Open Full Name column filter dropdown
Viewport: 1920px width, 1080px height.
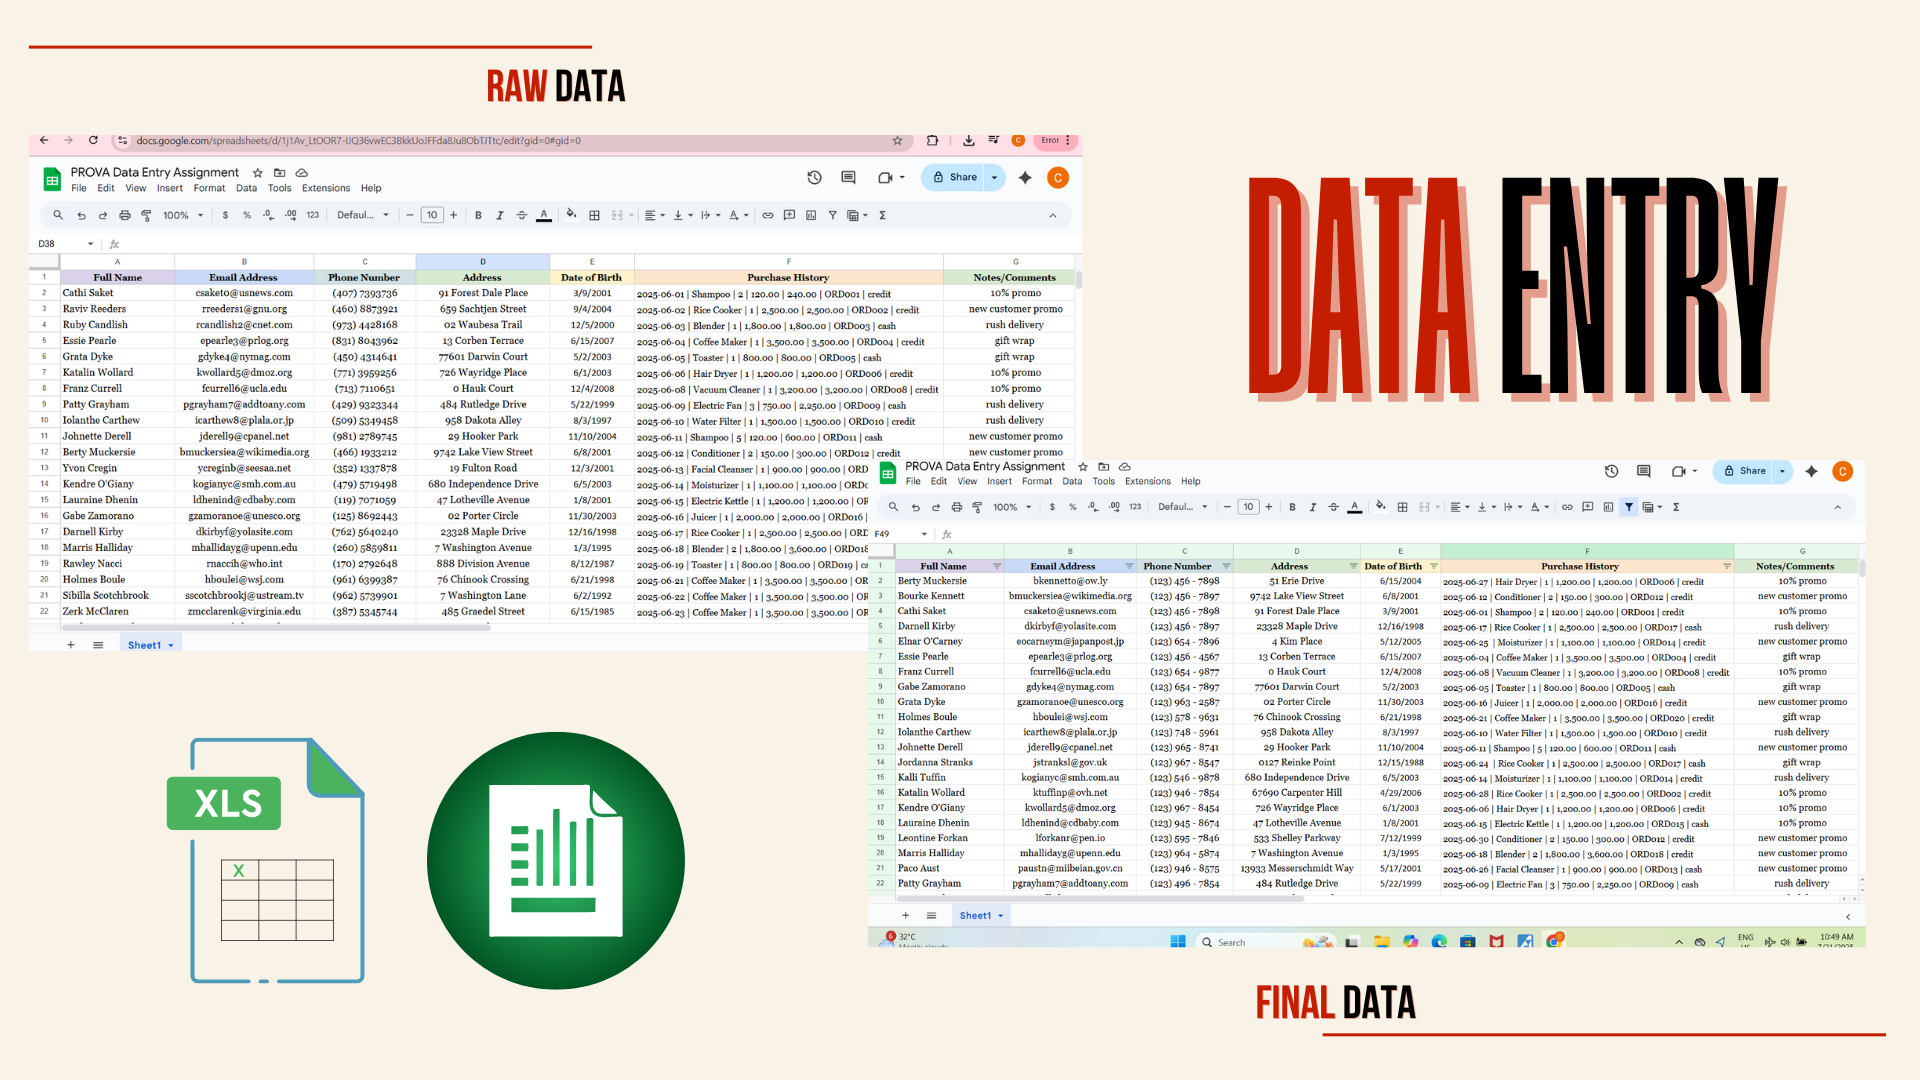pyautogui.click(x=996, y=566)
